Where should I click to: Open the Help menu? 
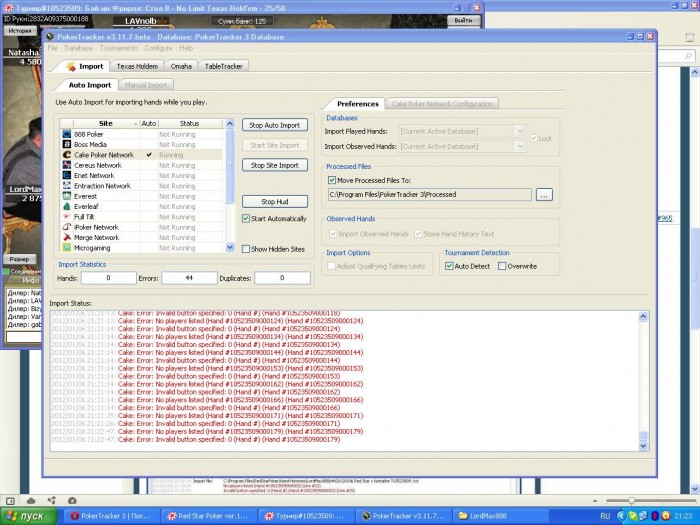(x=186, y=48)
